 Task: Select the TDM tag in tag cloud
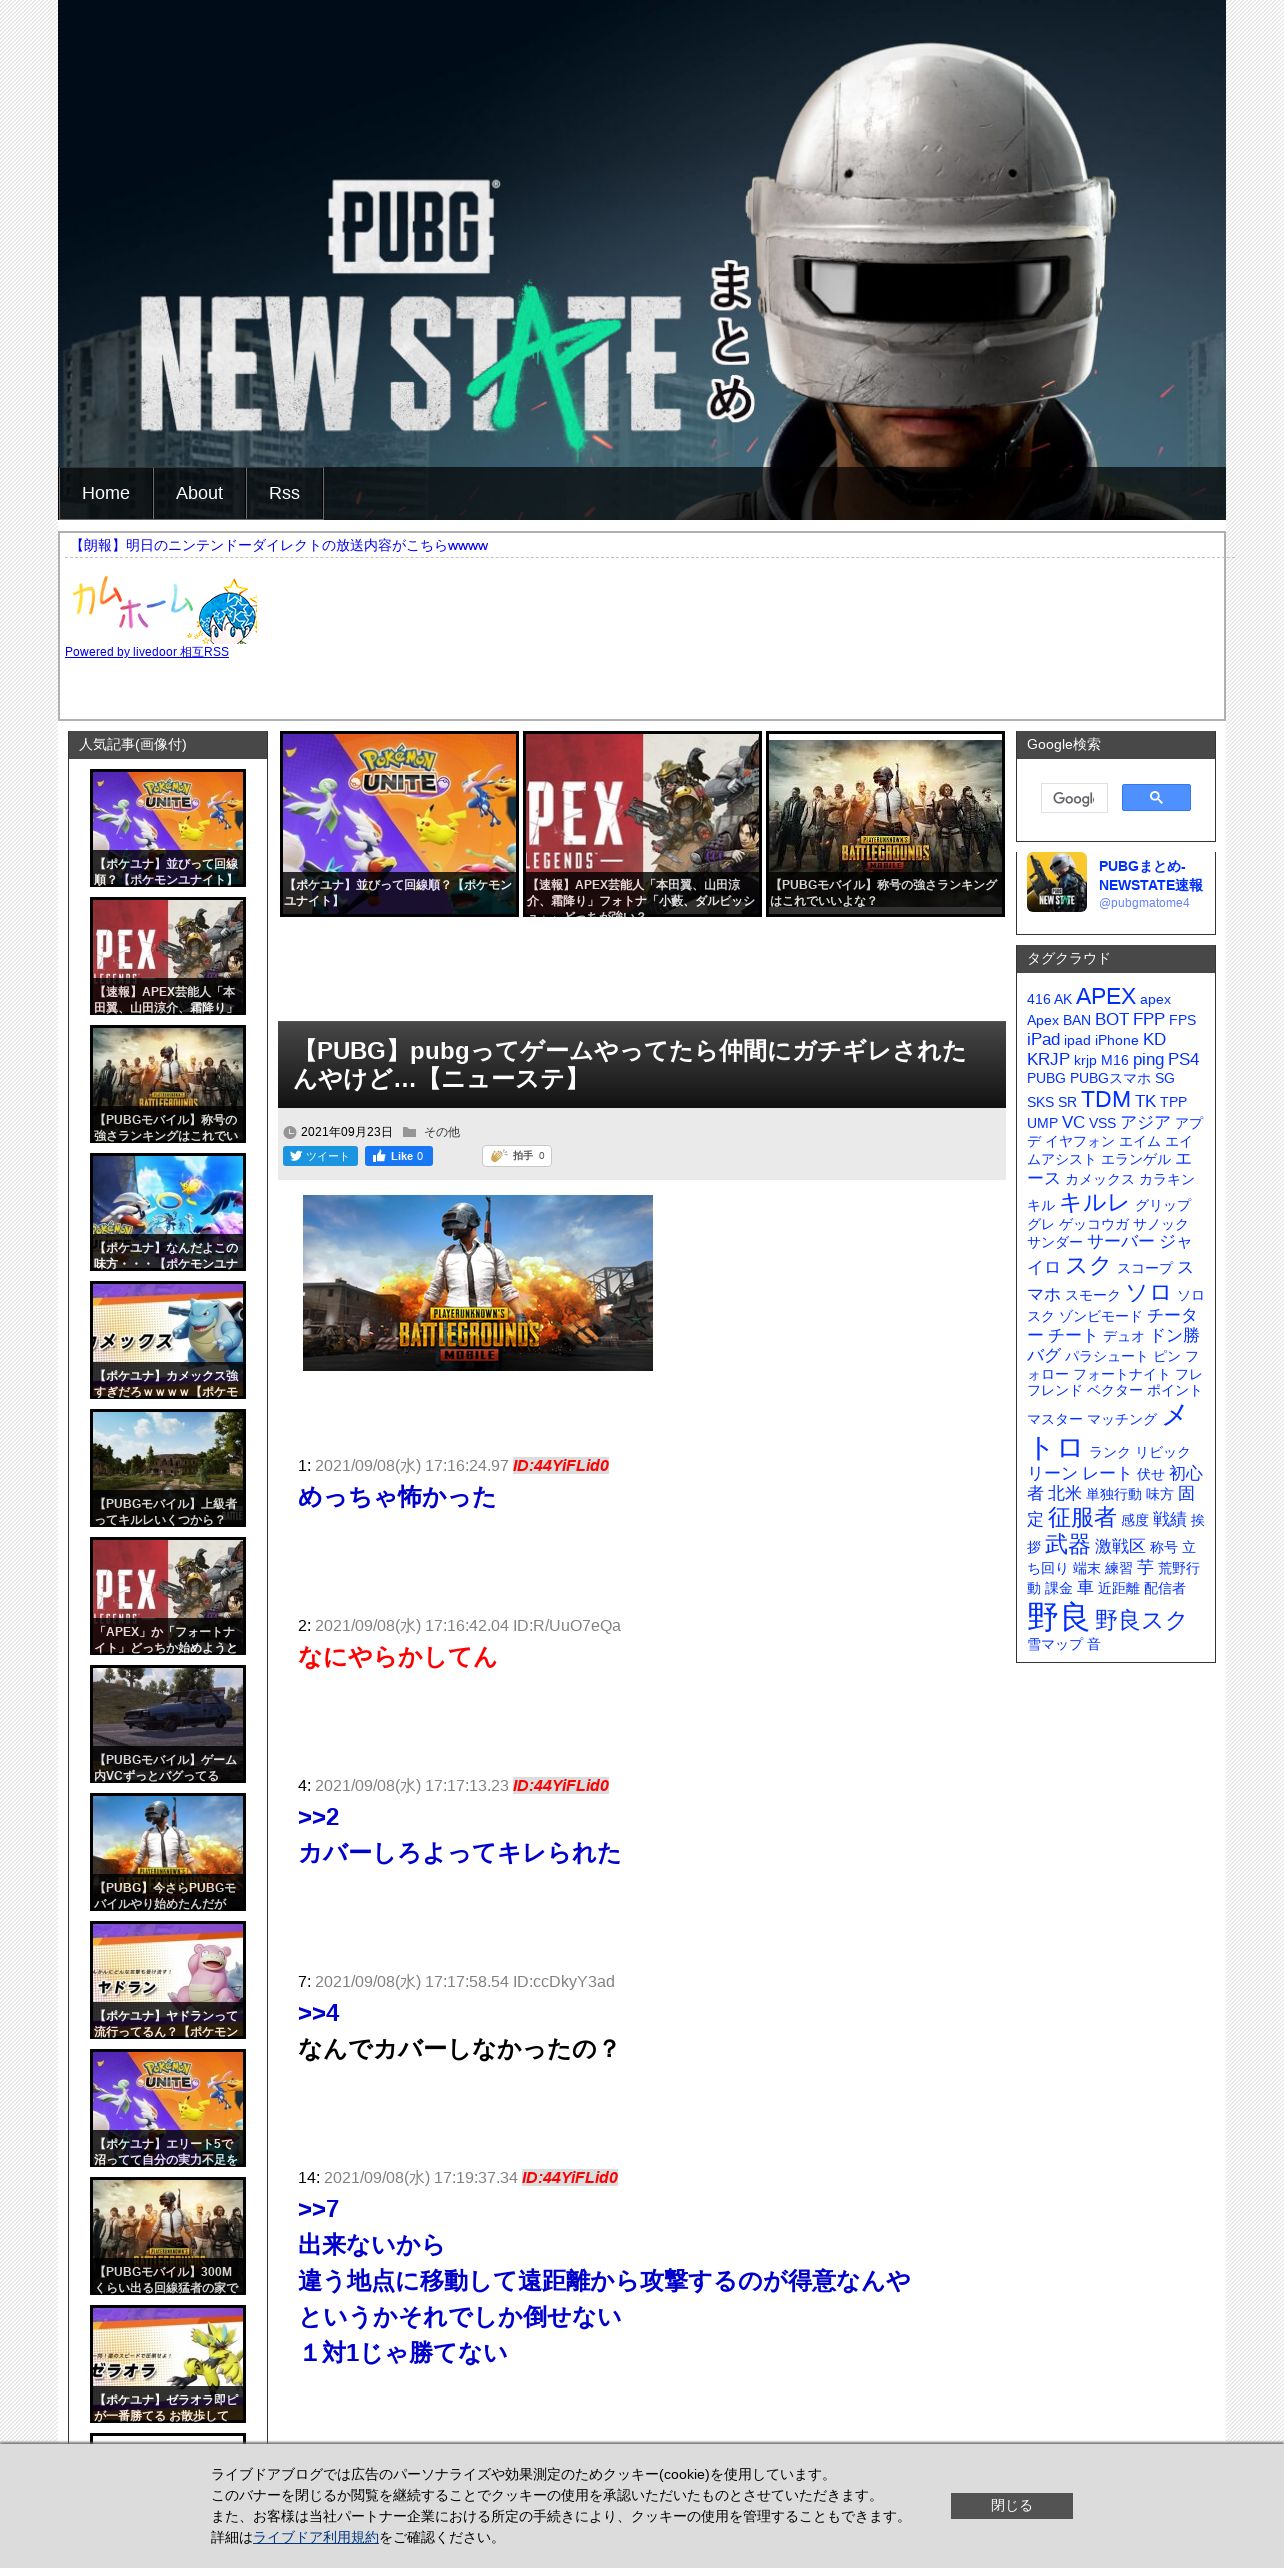(x=1106, y=1099)
